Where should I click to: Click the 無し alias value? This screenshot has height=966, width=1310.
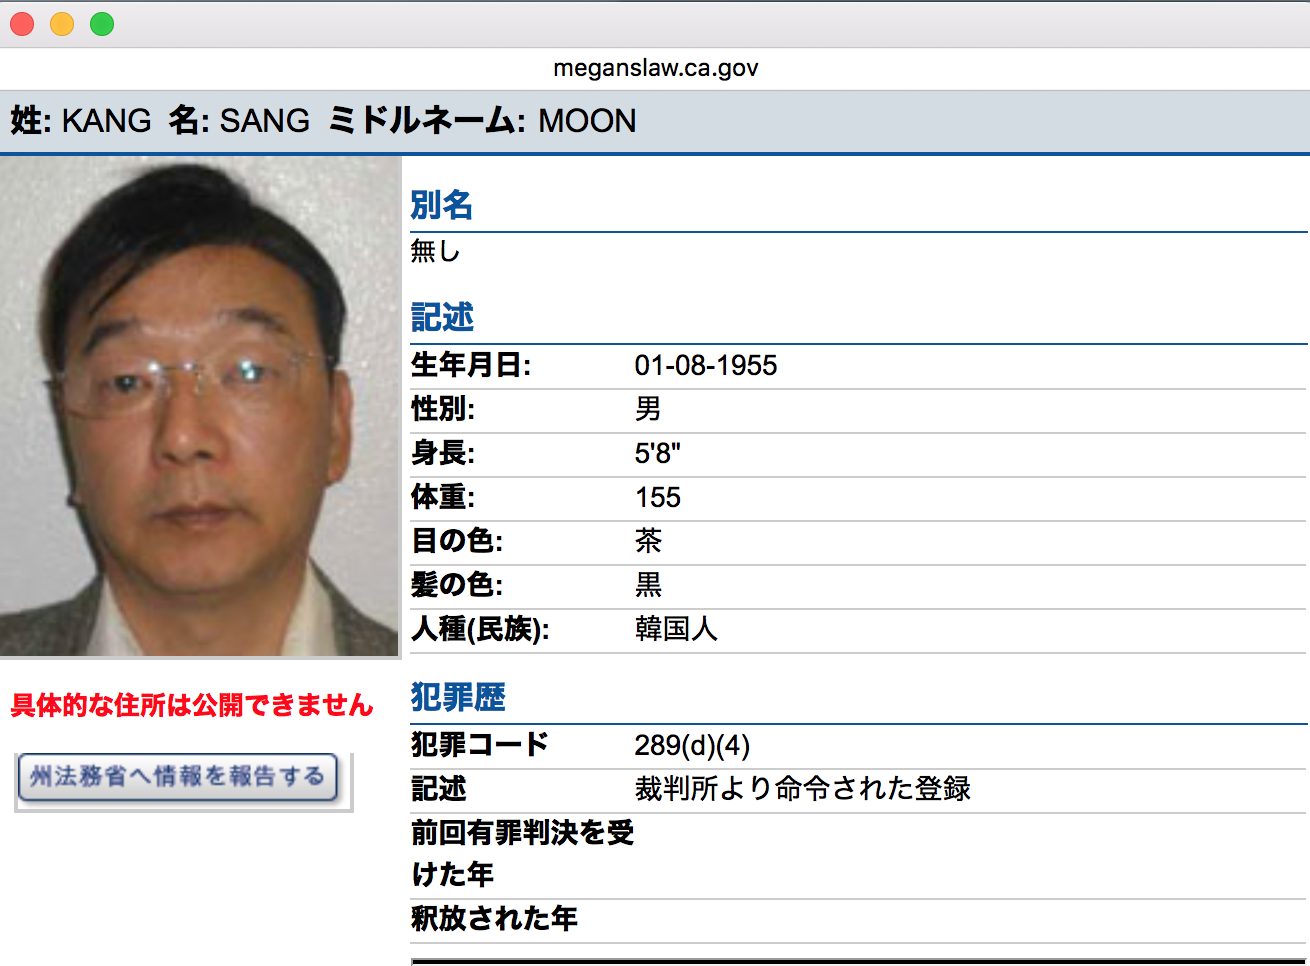coord(435,251)
